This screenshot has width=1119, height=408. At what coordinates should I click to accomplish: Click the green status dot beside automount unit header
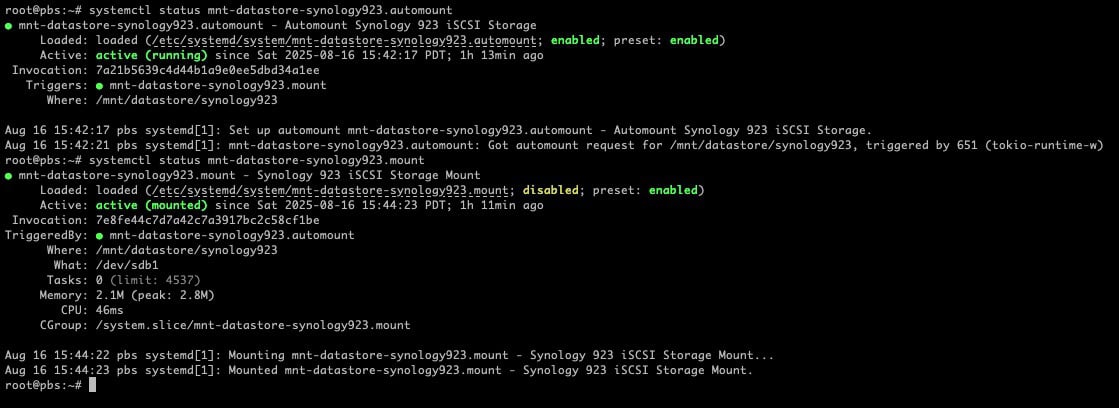(9, 26)
